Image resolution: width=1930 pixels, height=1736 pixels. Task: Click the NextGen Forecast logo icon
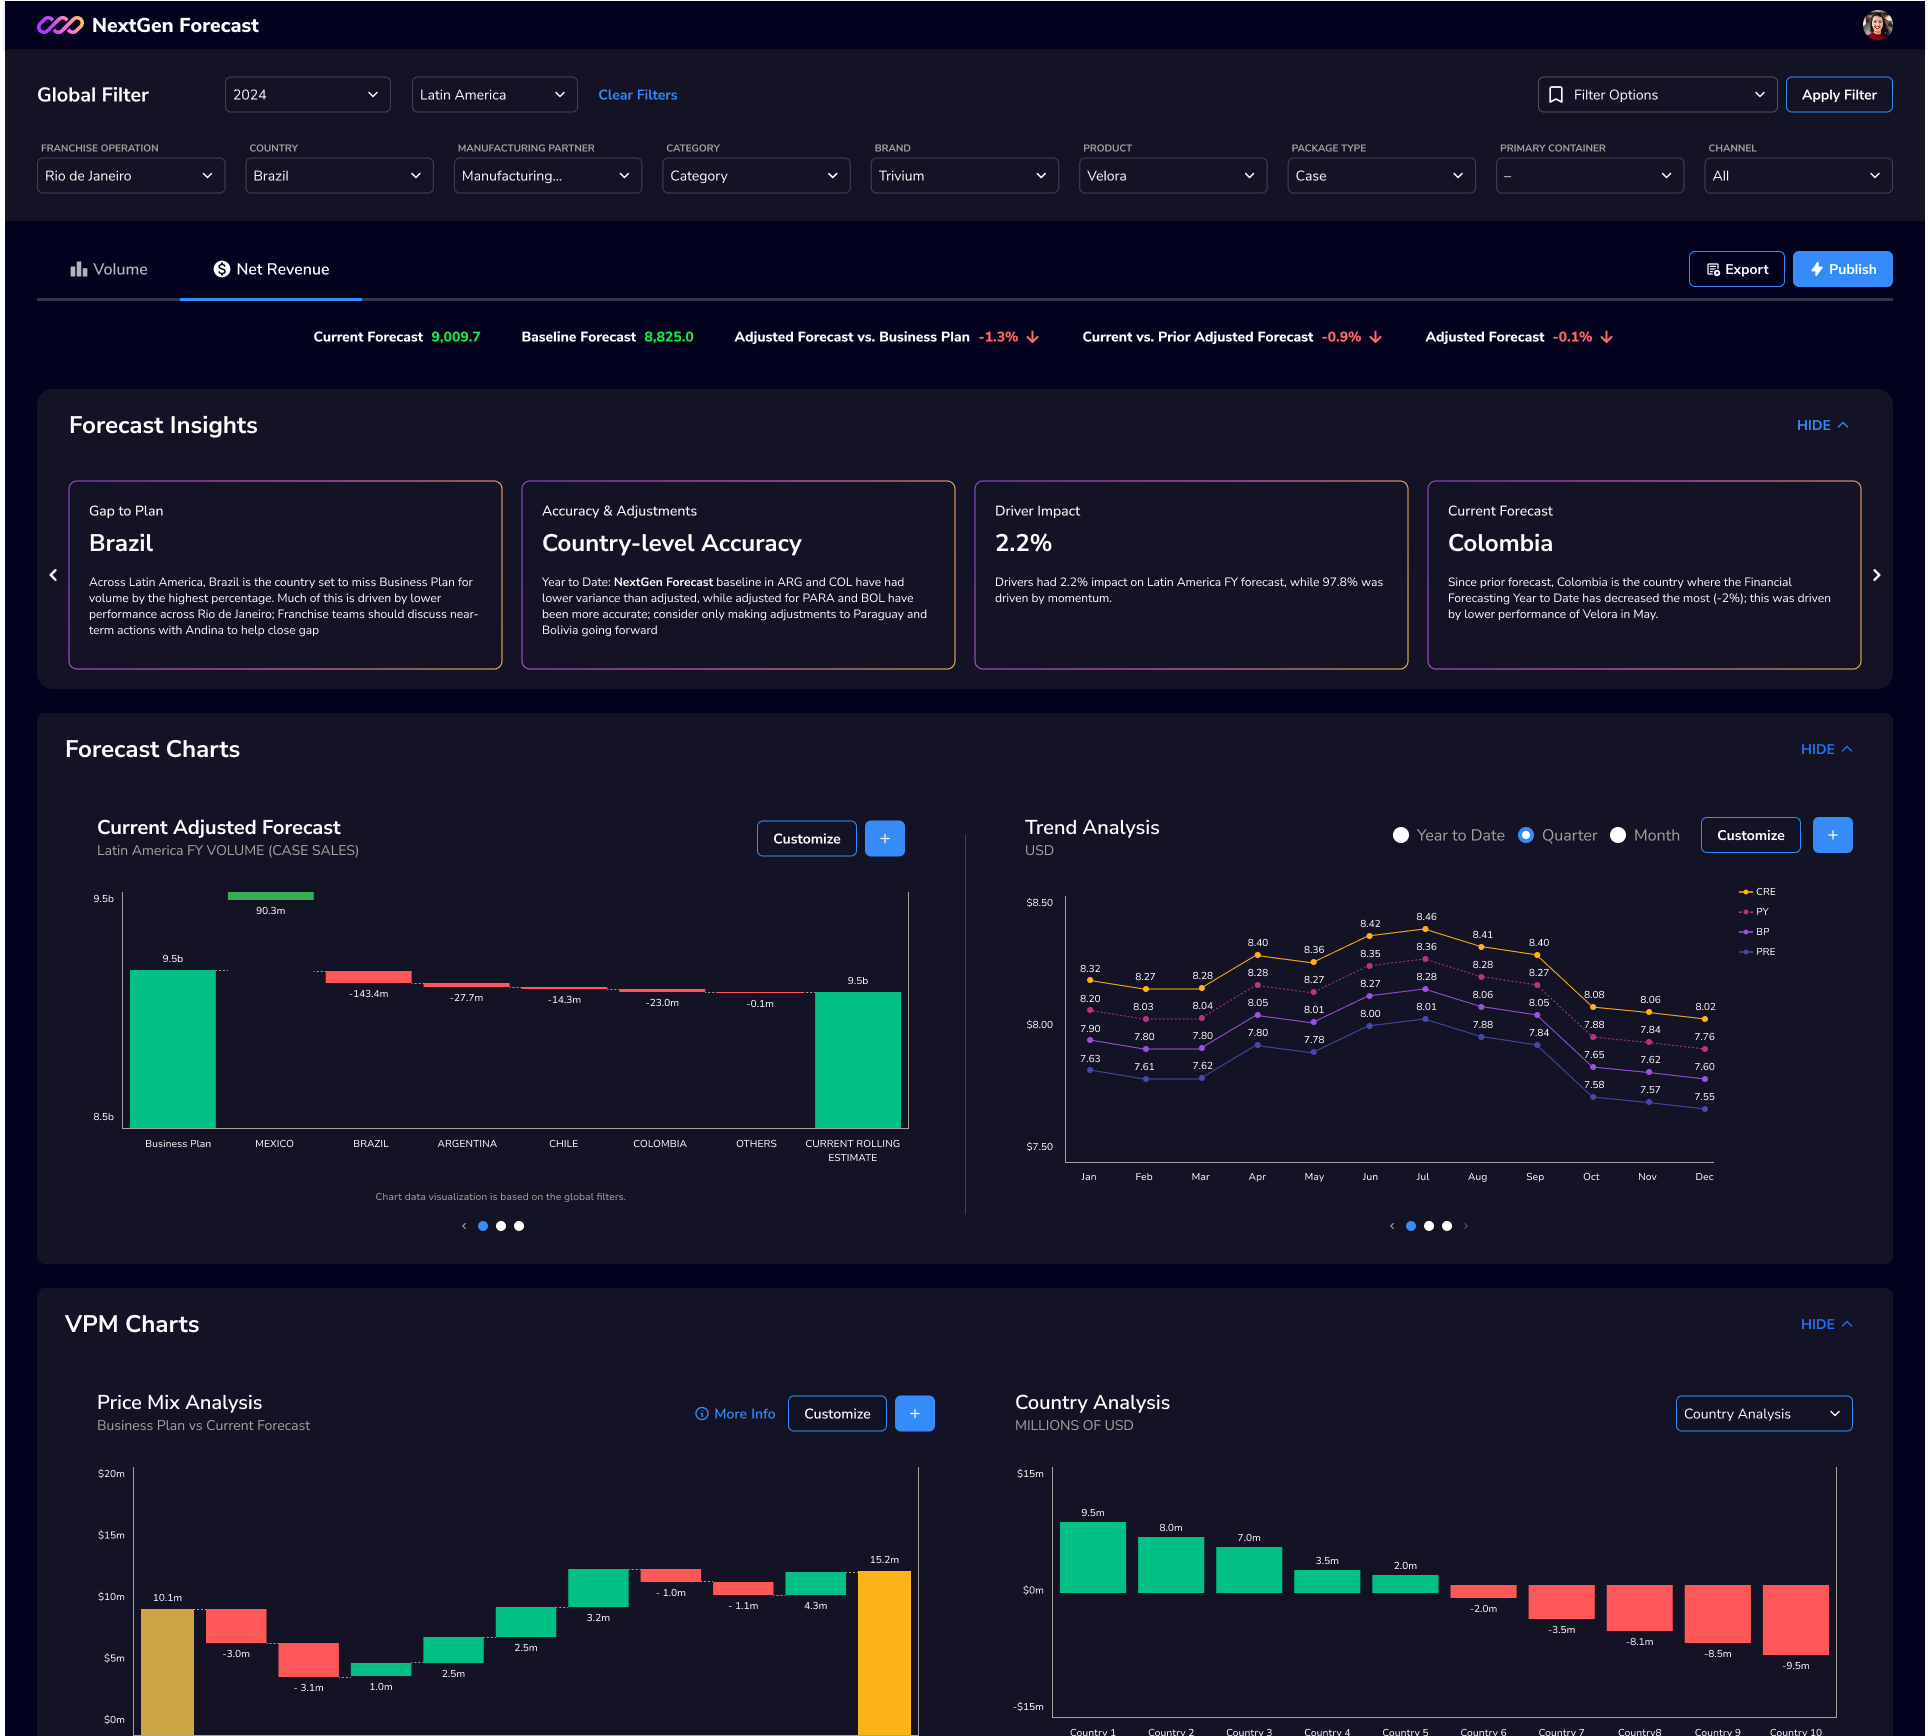pyautogui.click(x=60, y=25)
